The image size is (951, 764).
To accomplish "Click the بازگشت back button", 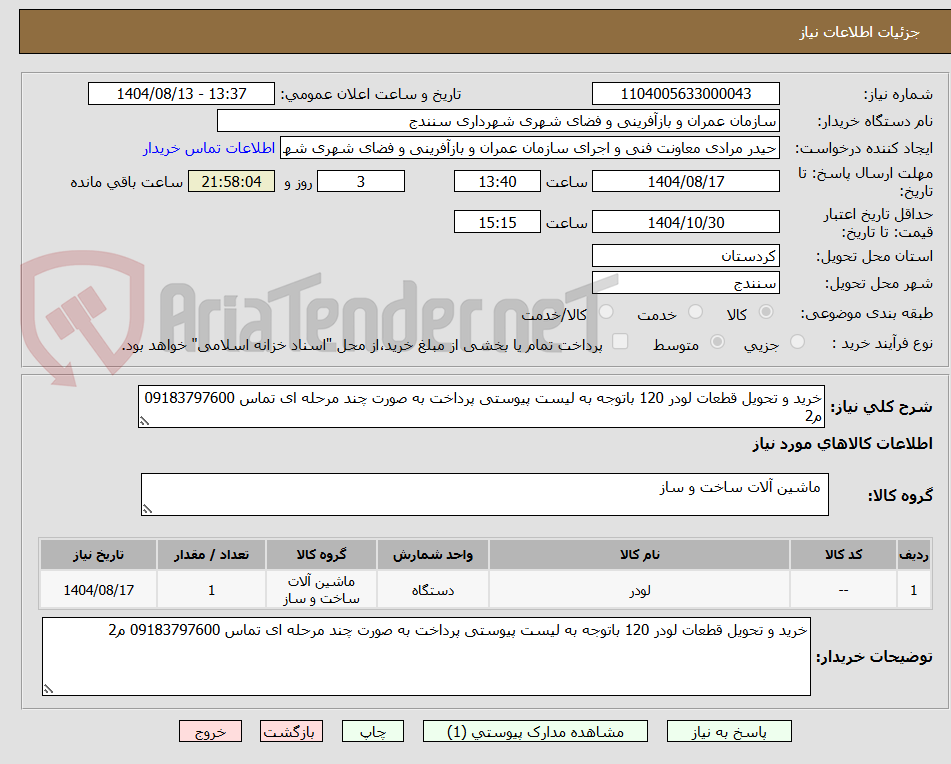I will coord(291,731).
